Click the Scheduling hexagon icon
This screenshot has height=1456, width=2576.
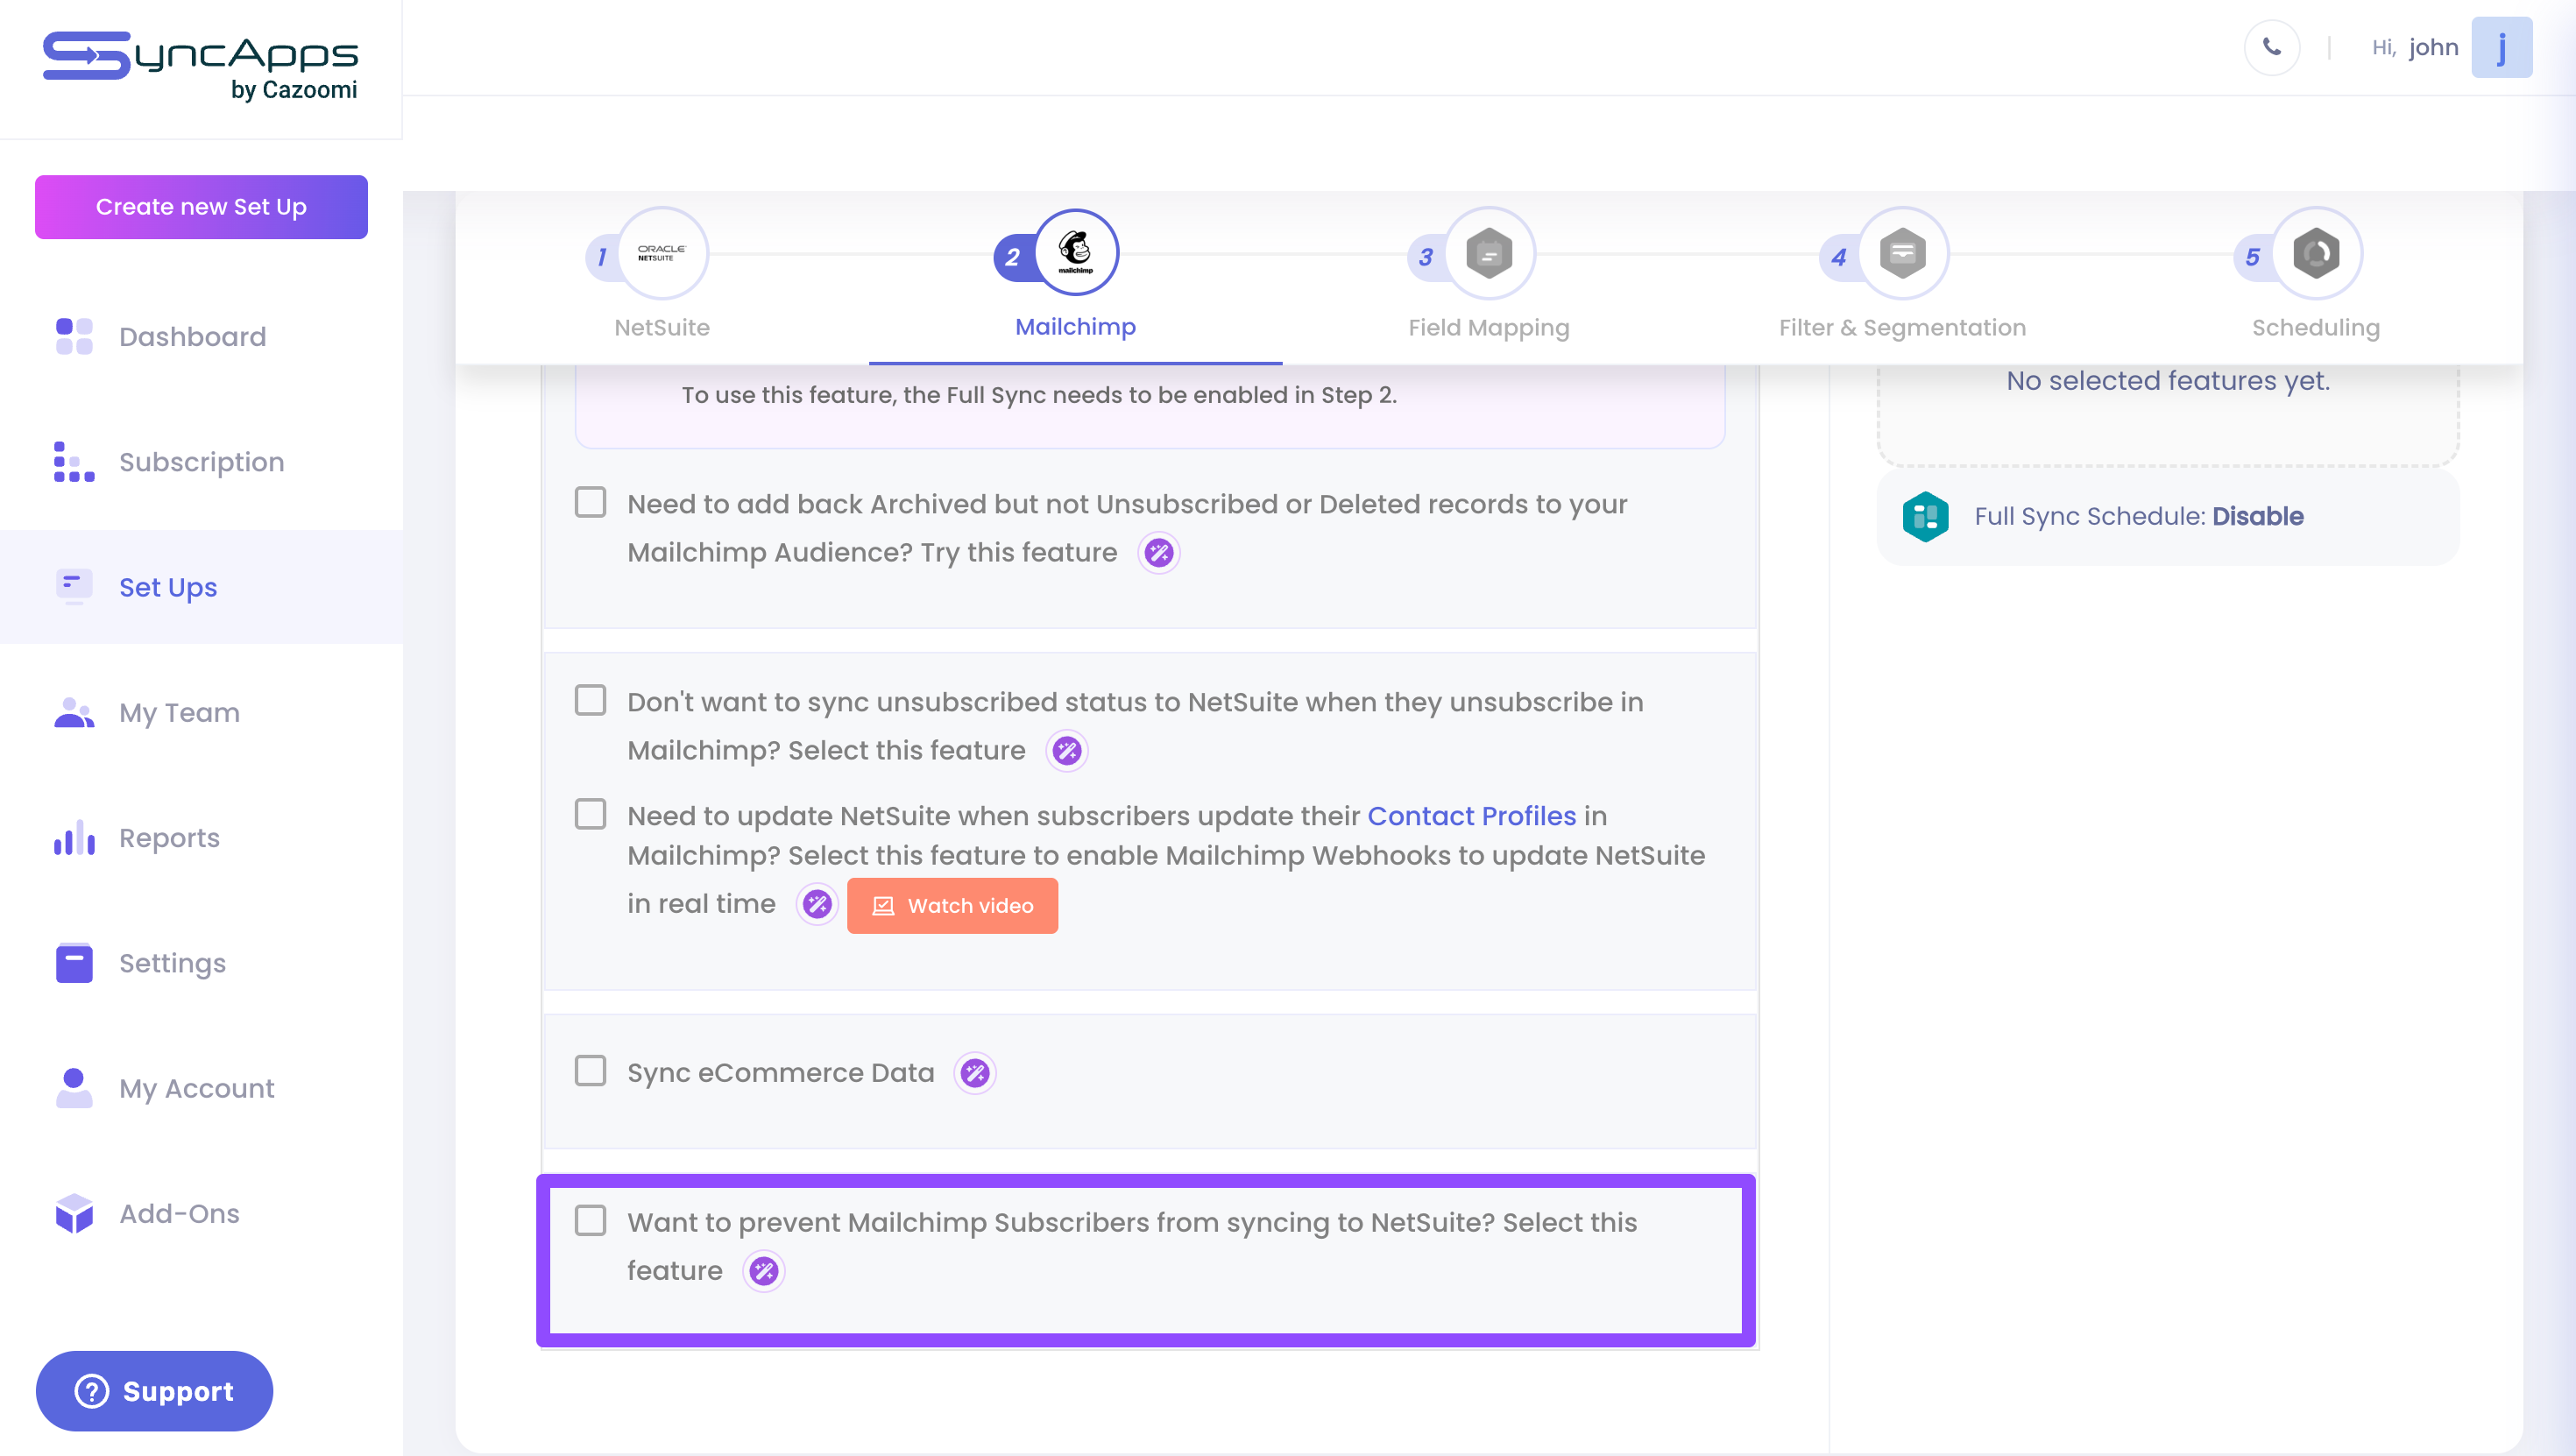[2316, 253]
